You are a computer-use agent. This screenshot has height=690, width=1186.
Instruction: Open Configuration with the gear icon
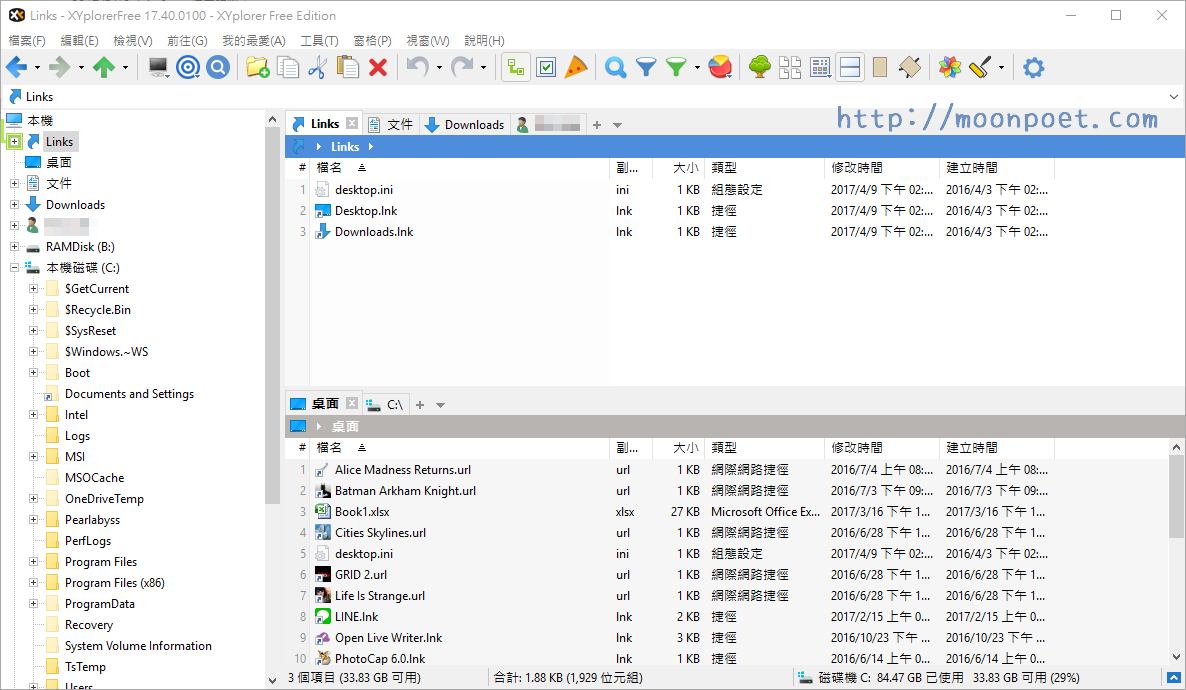click(1033, 67)
